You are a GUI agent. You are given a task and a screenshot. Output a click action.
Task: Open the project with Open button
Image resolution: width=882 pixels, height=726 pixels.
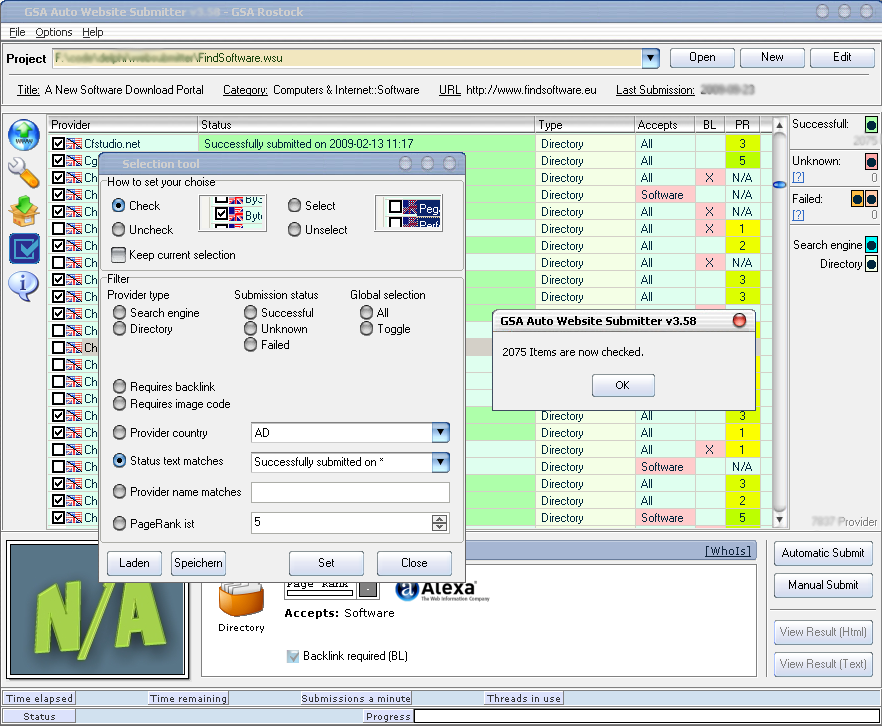[702, 57]
